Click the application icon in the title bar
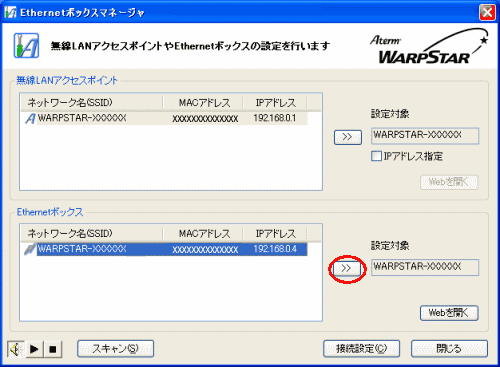Screen dimensions: 500x367 (x=10, y=13)
